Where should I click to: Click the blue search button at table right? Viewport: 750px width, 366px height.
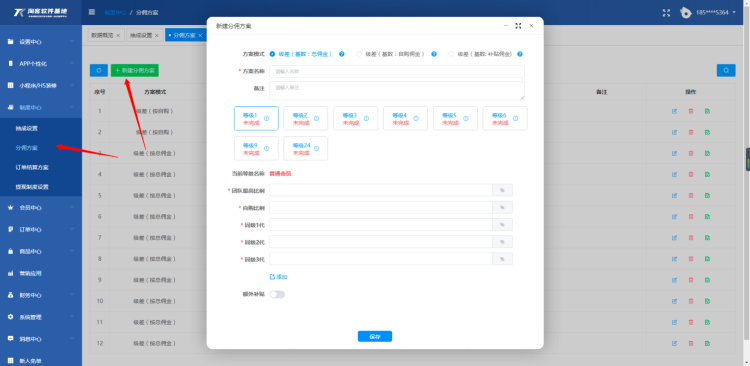tap(726, 70)
